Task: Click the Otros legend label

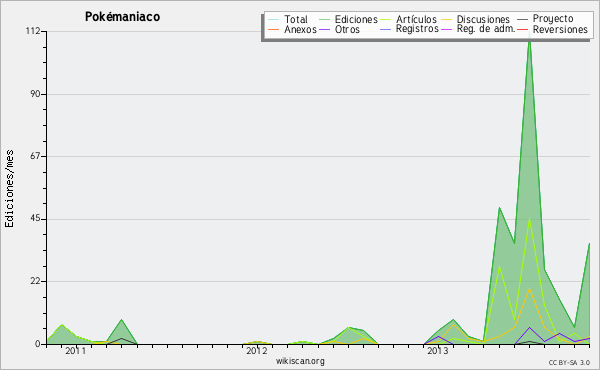Action: click(347, 29)
